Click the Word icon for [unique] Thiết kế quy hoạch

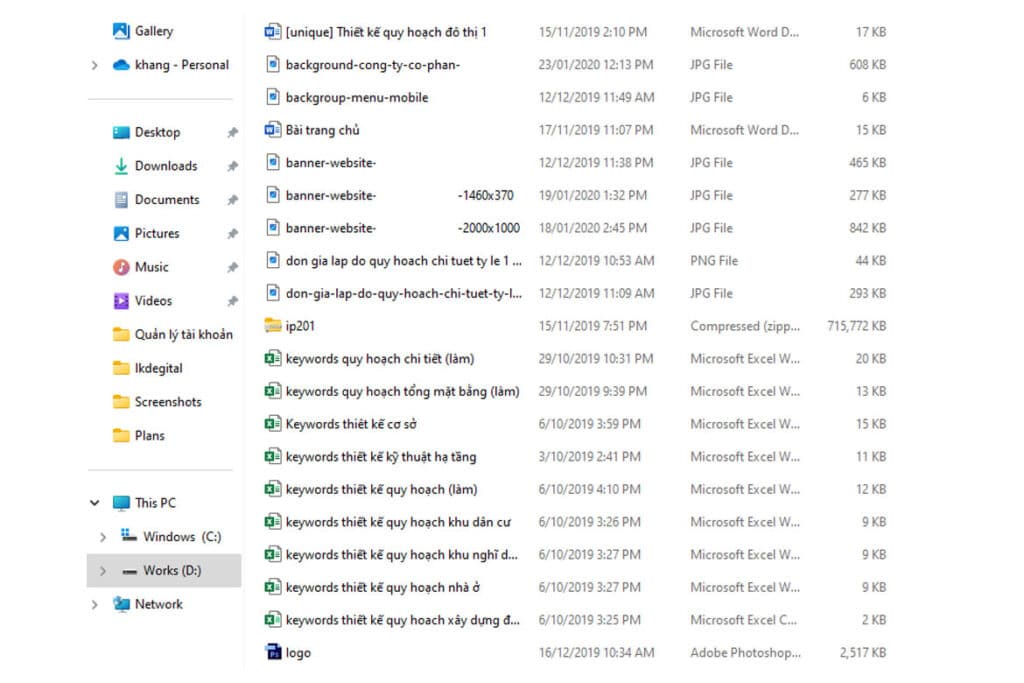point(272,31)
